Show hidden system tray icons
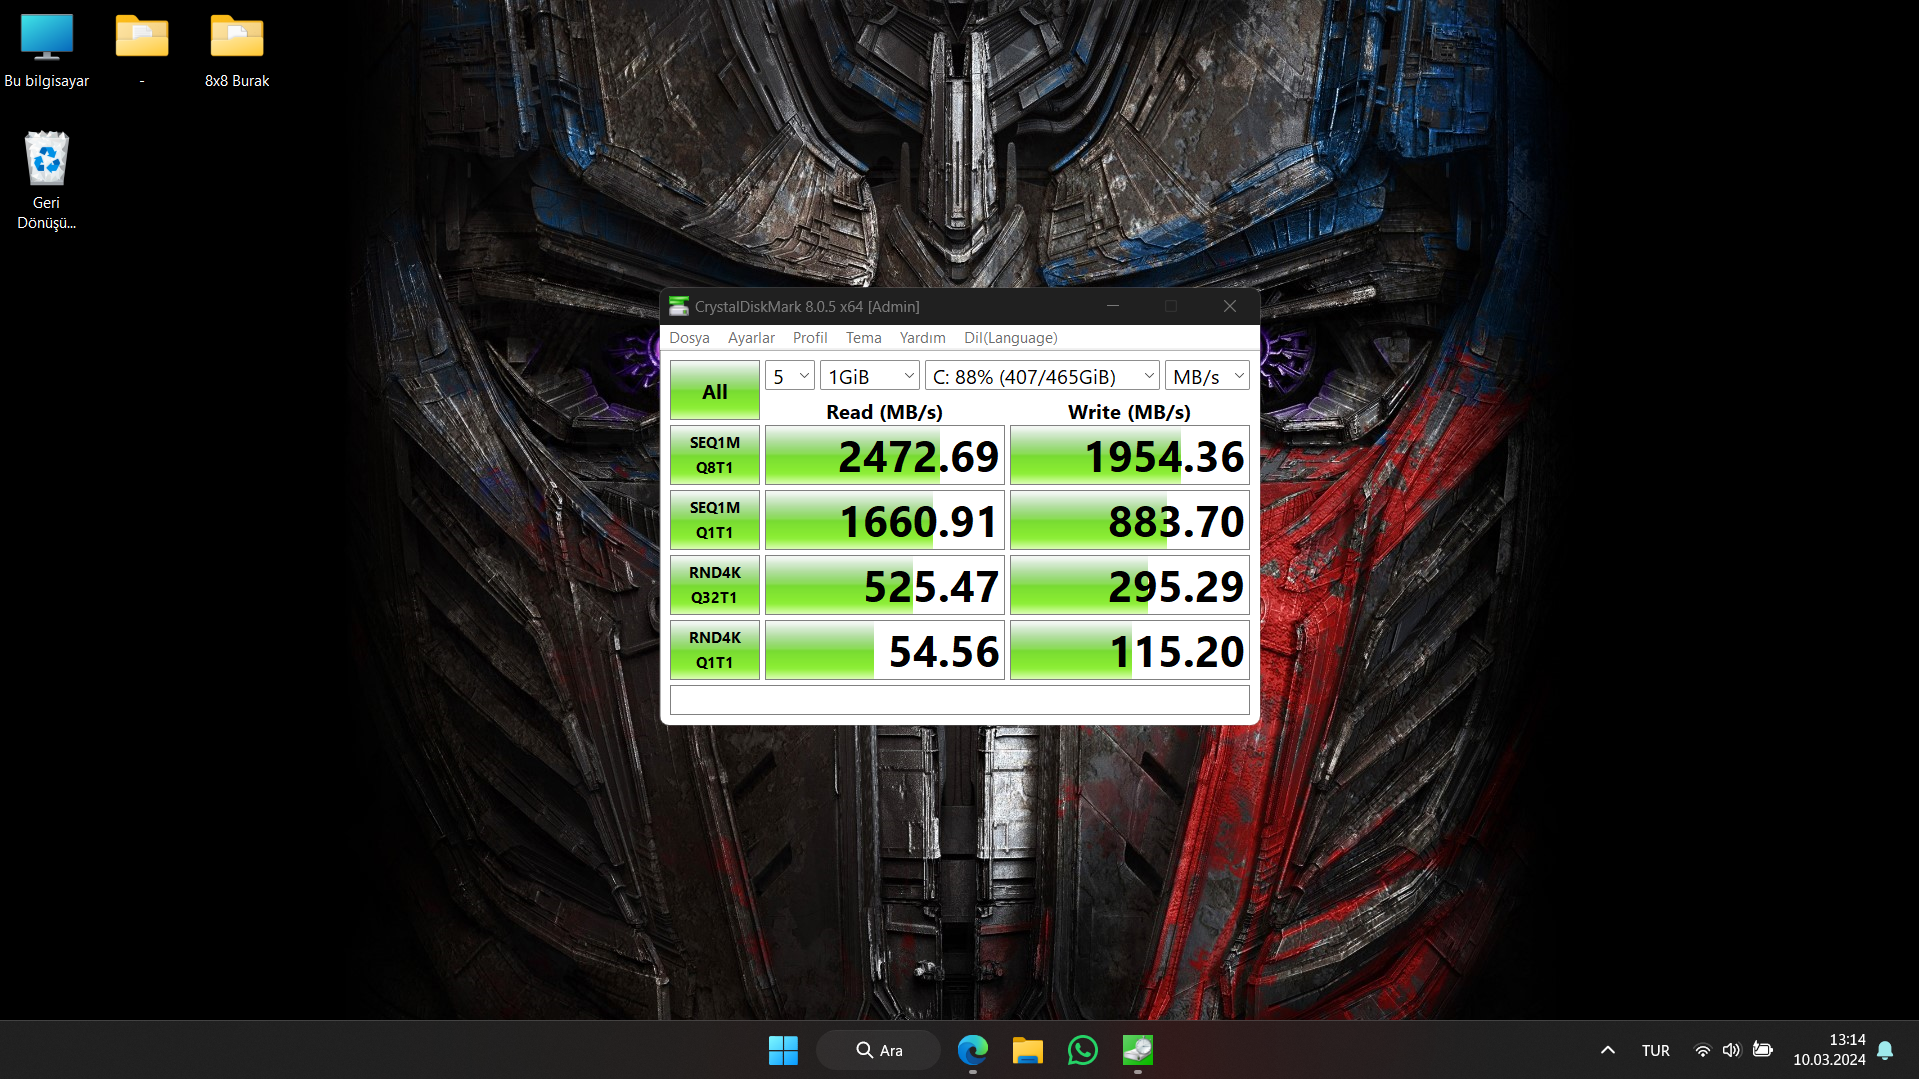The image size is (1919, 1079). click(1607, 1050)
